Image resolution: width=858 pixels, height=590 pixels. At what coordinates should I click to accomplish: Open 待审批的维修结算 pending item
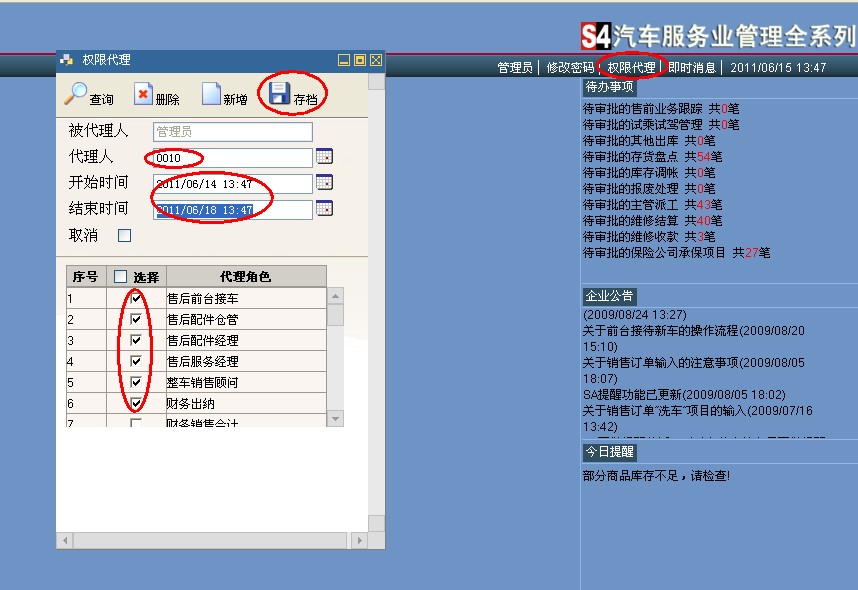point(630,221)
